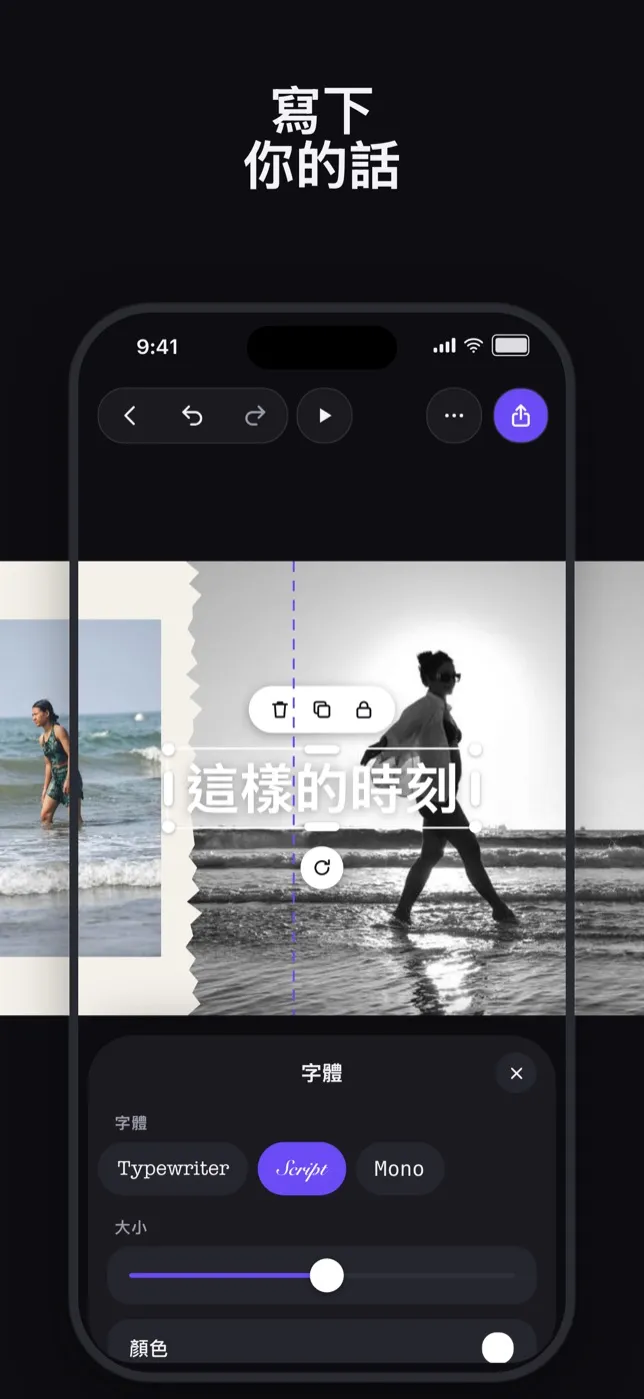Delete the selected text with trash icon

[x=280, y=710]
